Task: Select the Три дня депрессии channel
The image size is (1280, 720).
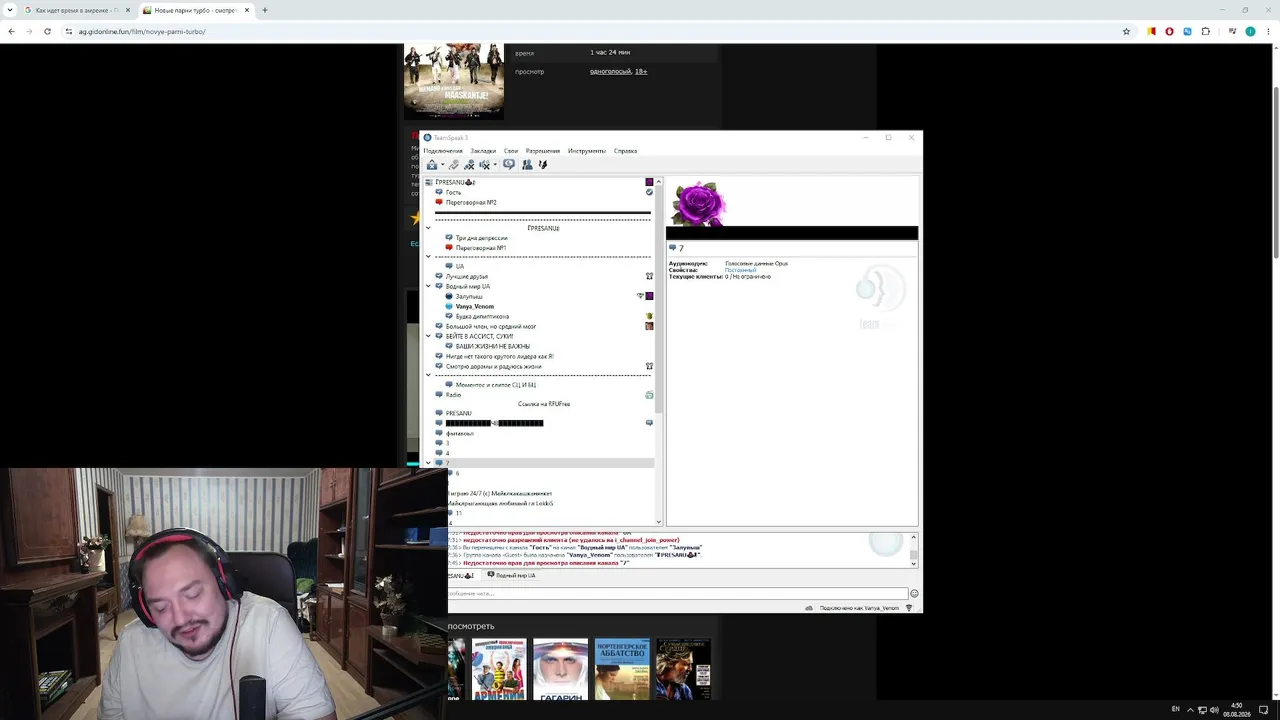Action: (x=481, y=238)
